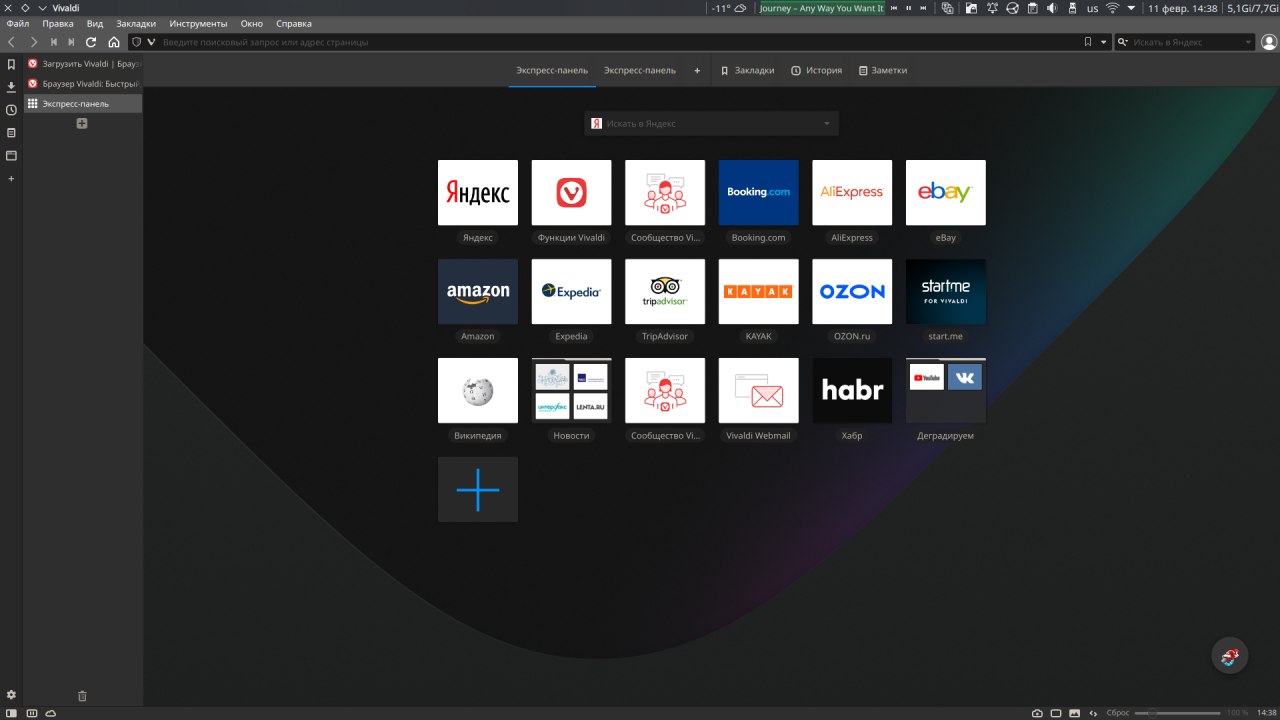Screen dimensions: 1280x720
Task: Open the Справка menu
Action: [294, 23]
